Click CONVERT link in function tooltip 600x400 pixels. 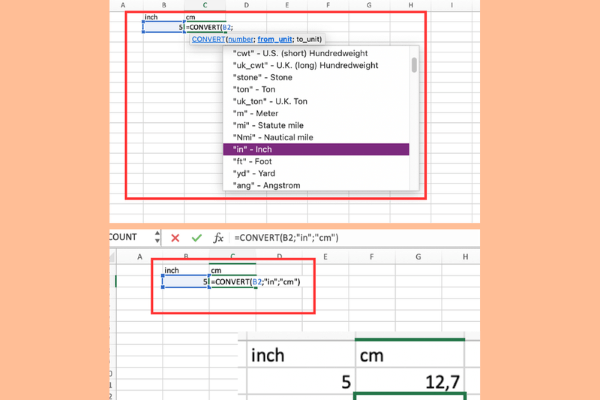[208, 39]
